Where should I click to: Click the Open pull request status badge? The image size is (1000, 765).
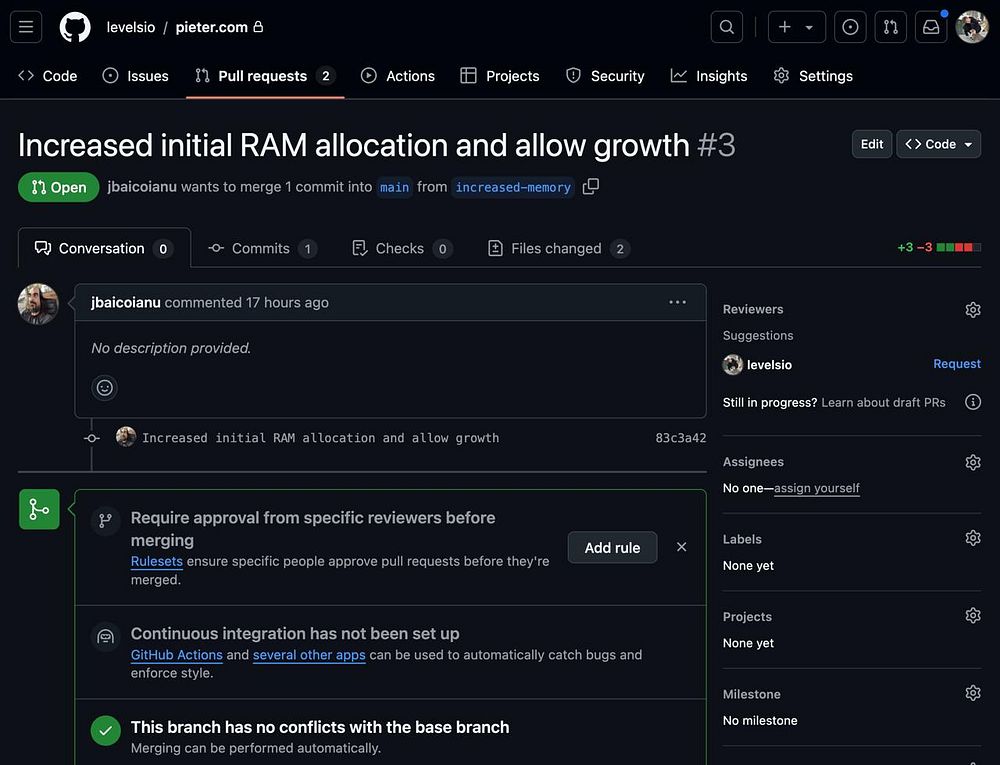point(59,187)
